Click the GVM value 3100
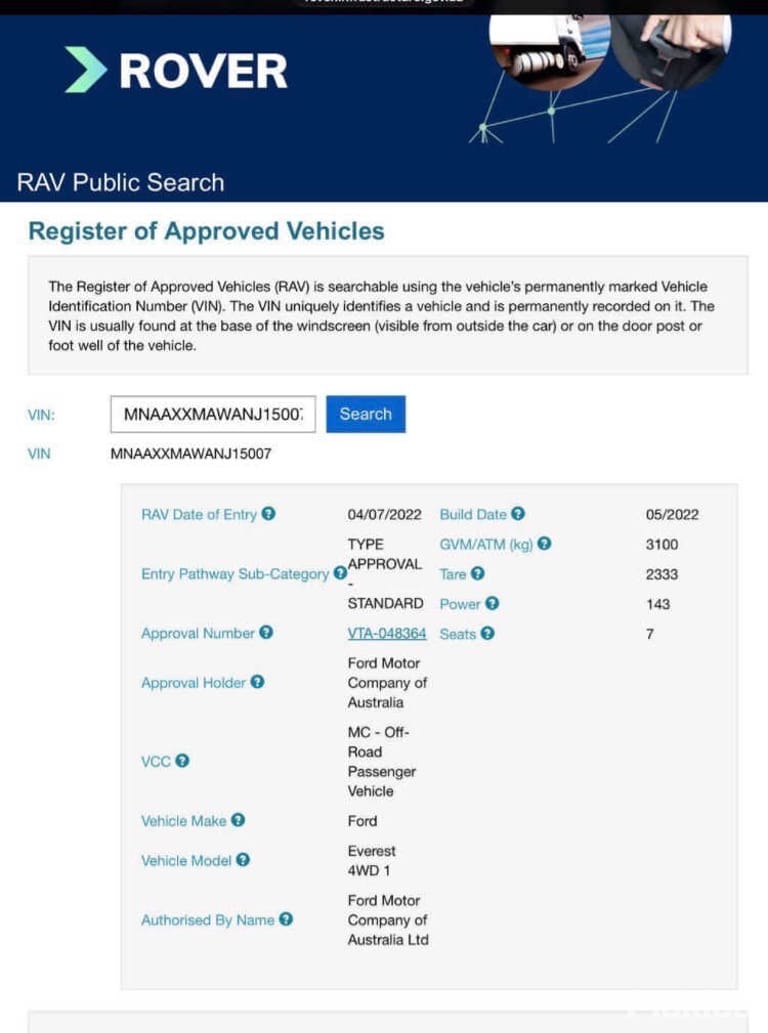The image size is (768, 1033). coord(662,544)
